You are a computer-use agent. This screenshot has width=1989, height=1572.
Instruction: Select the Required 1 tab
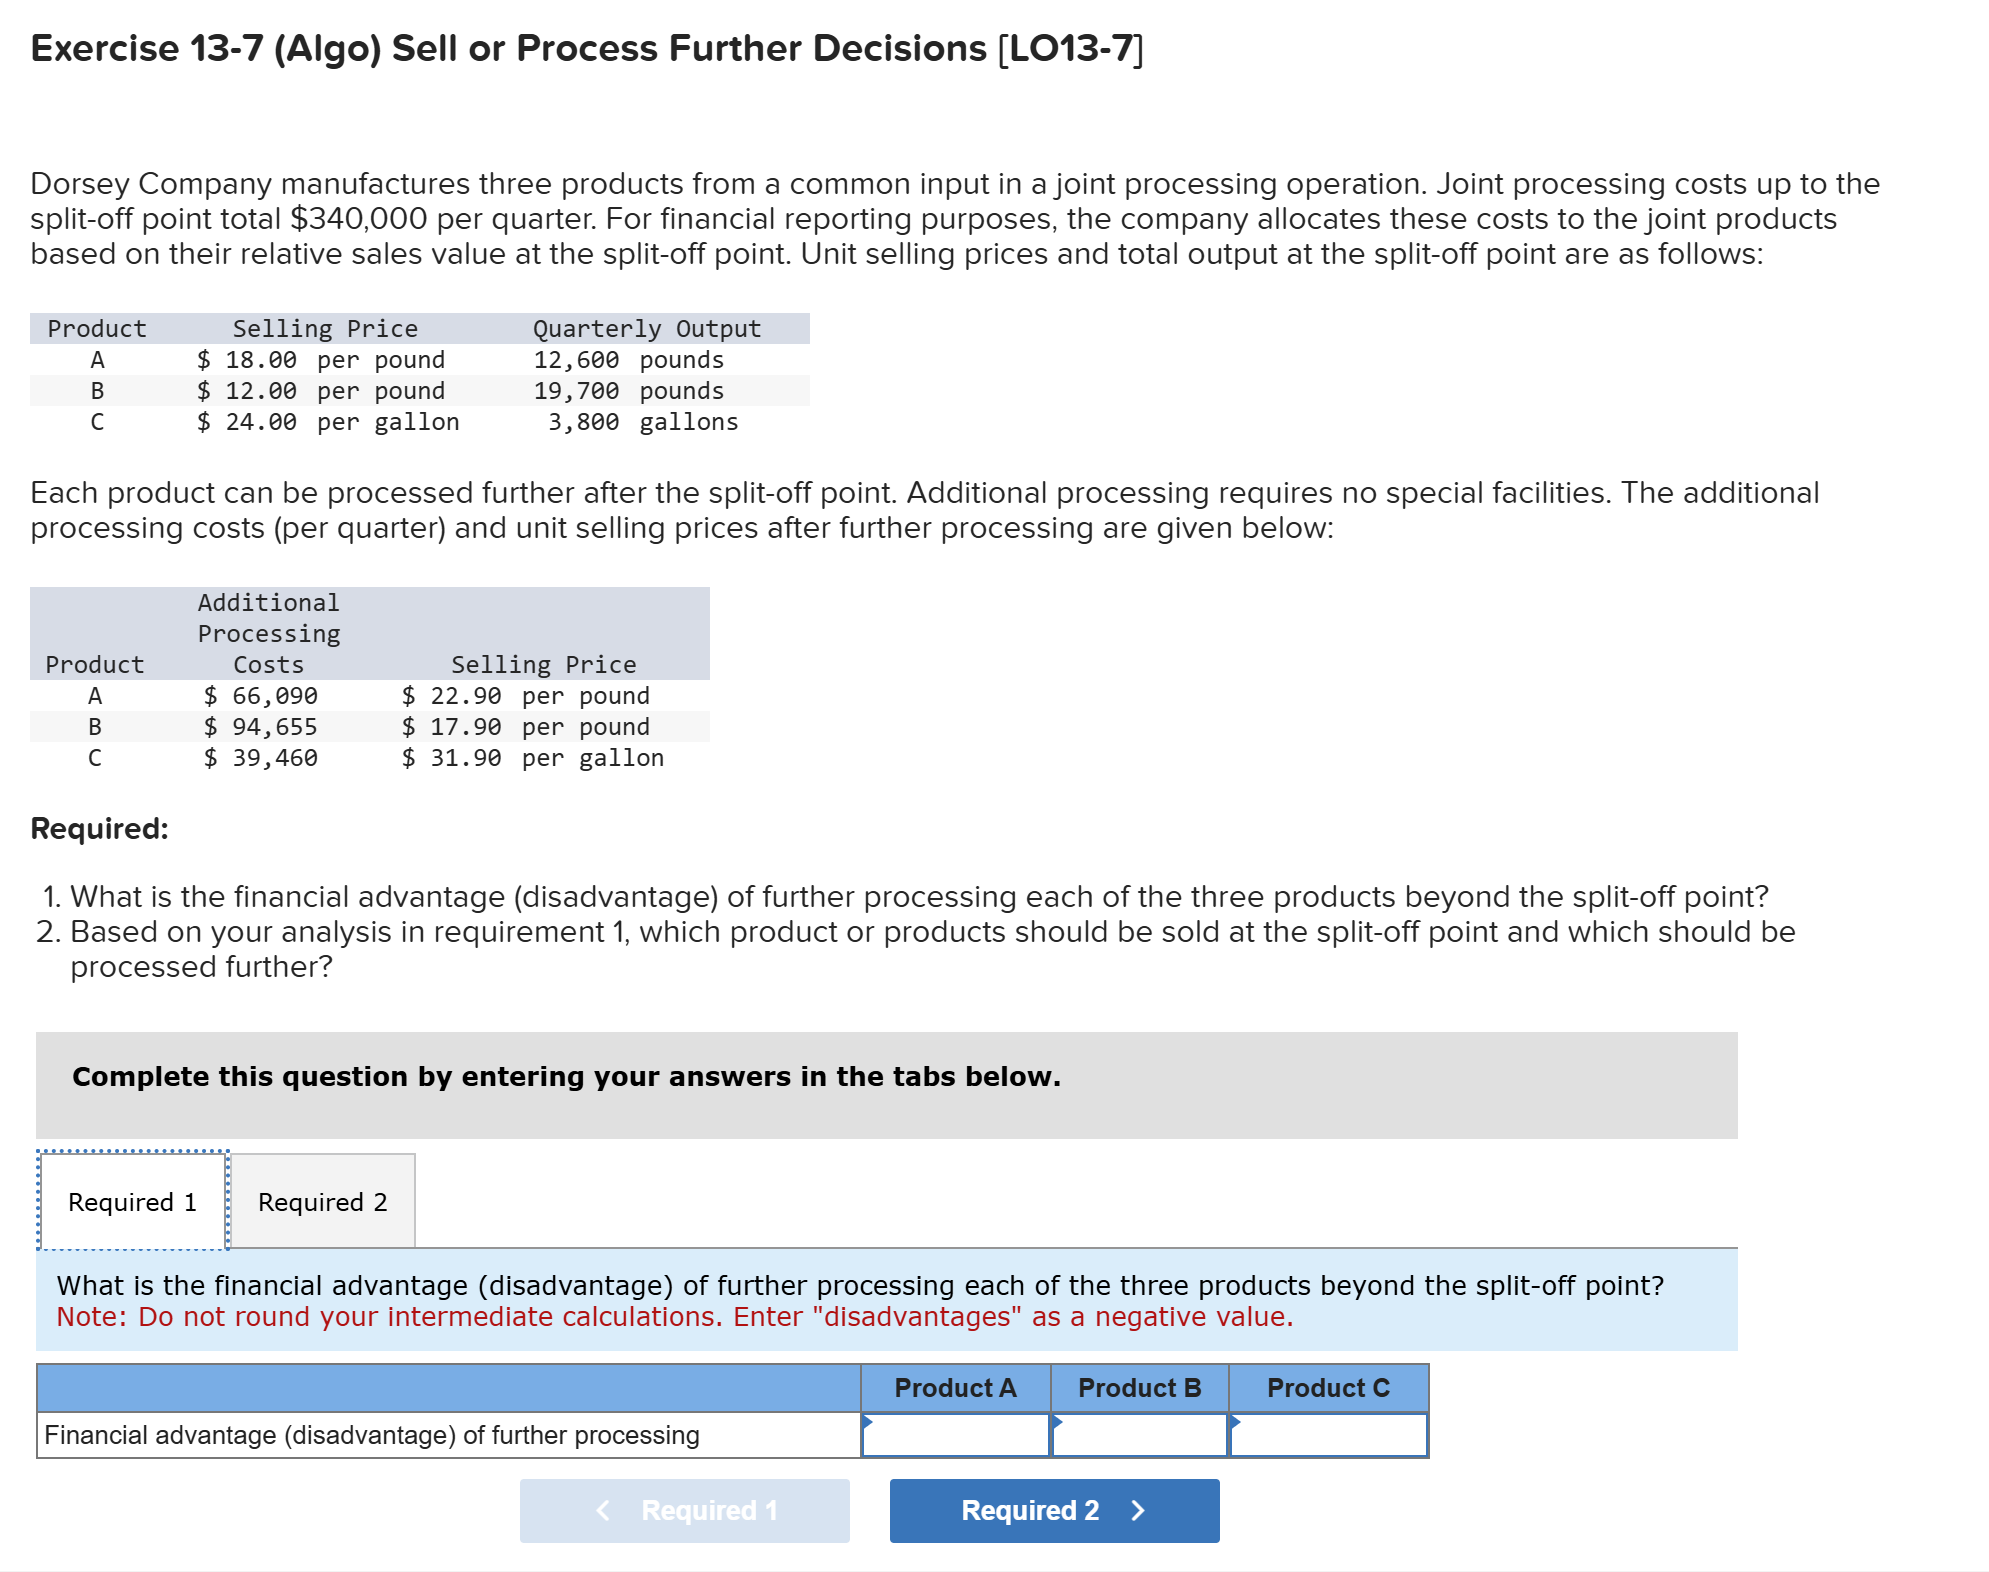click(133, 1200)
